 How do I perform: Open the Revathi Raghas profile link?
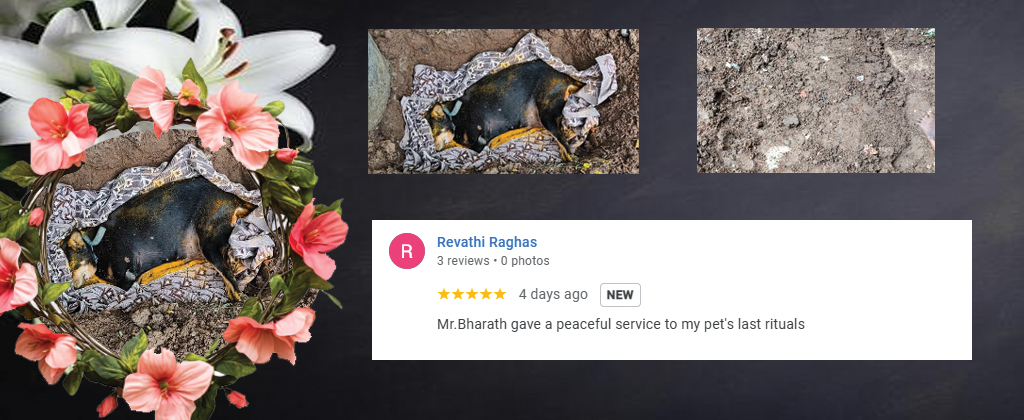(x=487, y=242)
